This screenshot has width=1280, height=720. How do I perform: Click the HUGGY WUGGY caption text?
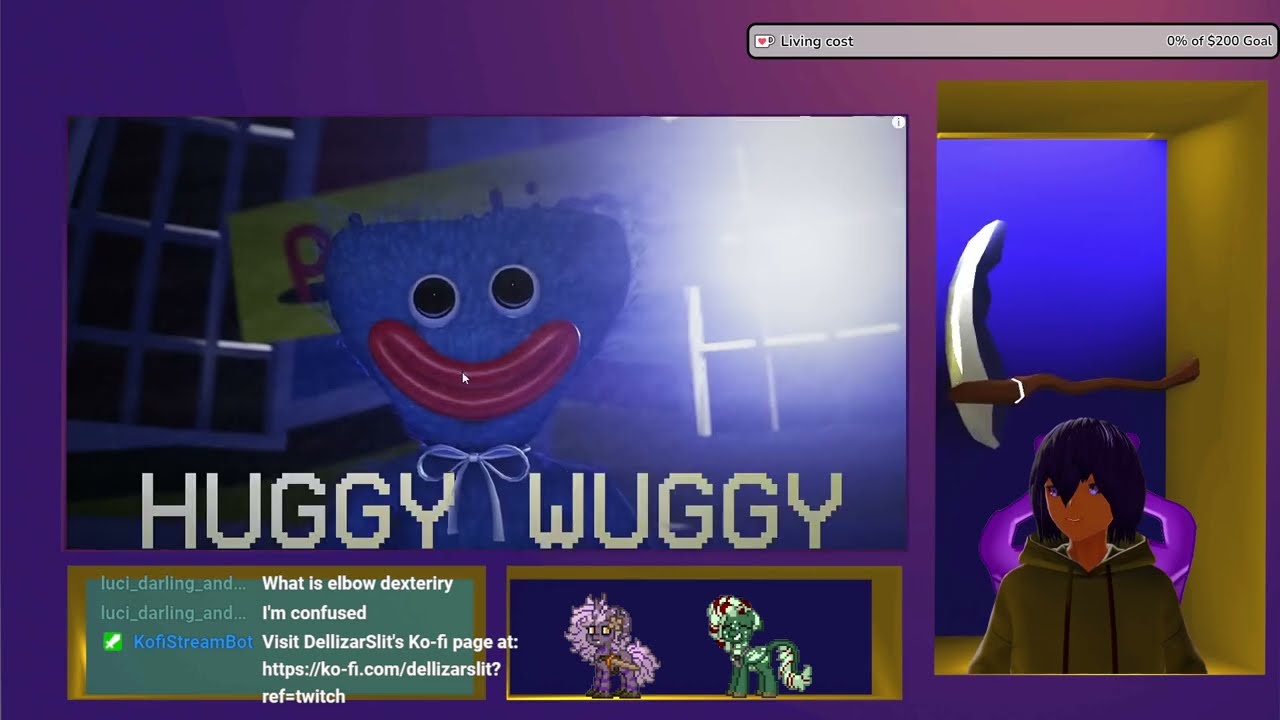[490, 510]
